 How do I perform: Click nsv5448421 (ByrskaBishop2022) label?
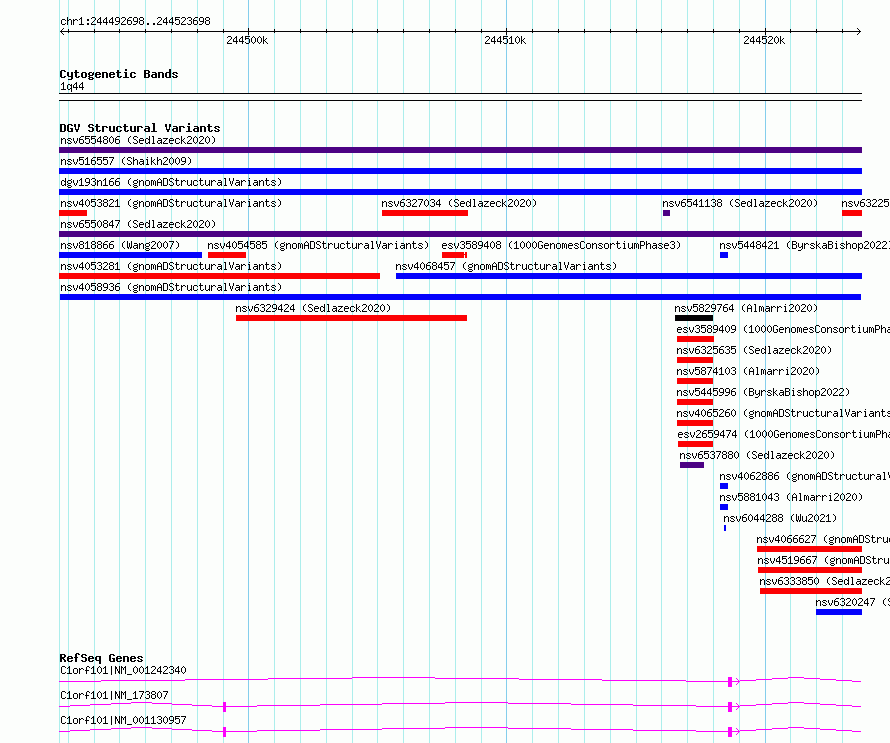(804, 245)
